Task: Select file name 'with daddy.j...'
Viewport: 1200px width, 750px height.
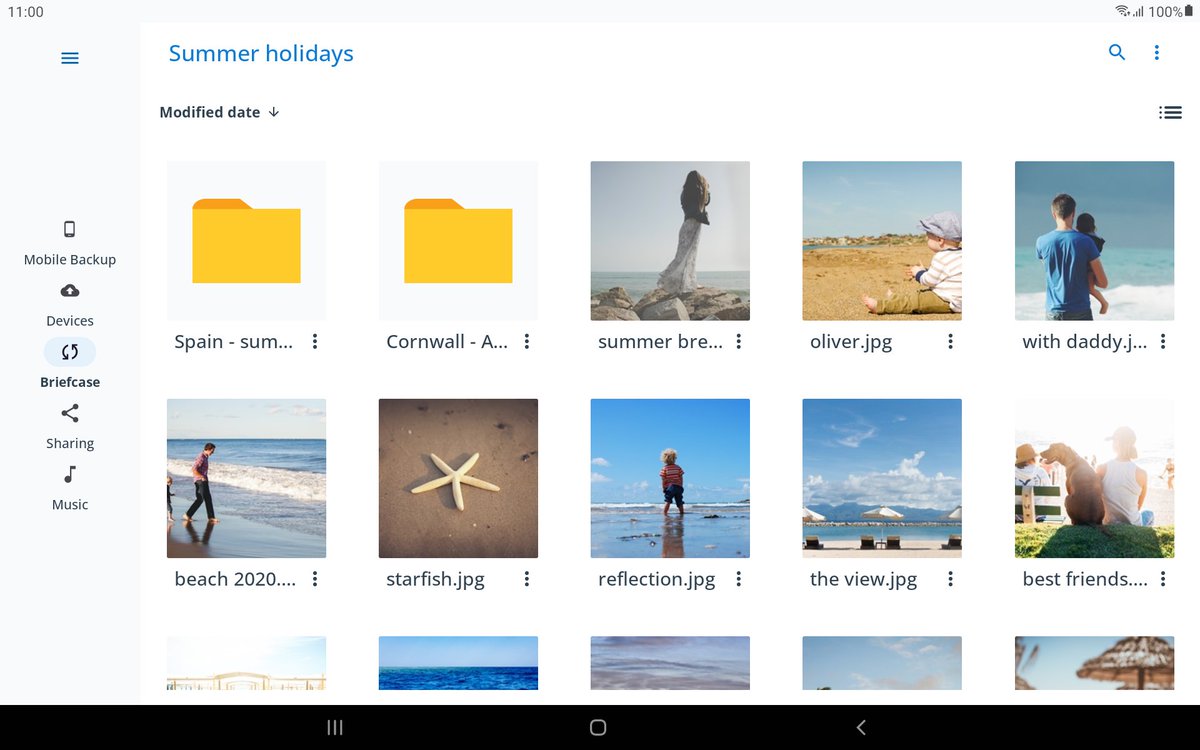Action: pos(1085,342)
